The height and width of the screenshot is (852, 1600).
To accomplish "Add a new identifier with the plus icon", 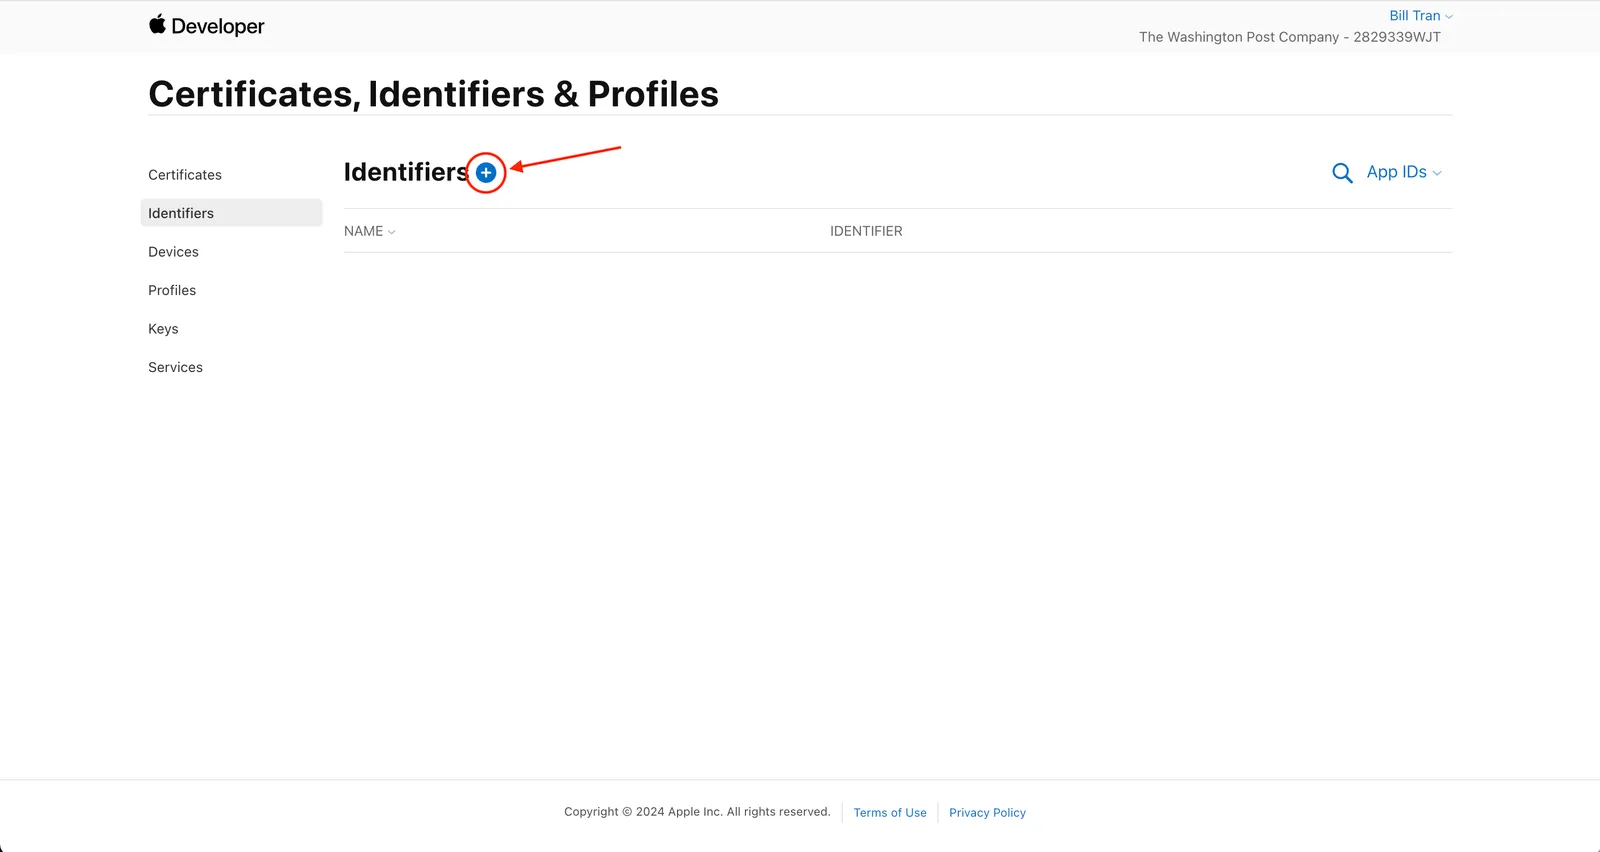I will pyautogui.click(x=486, y=173).
